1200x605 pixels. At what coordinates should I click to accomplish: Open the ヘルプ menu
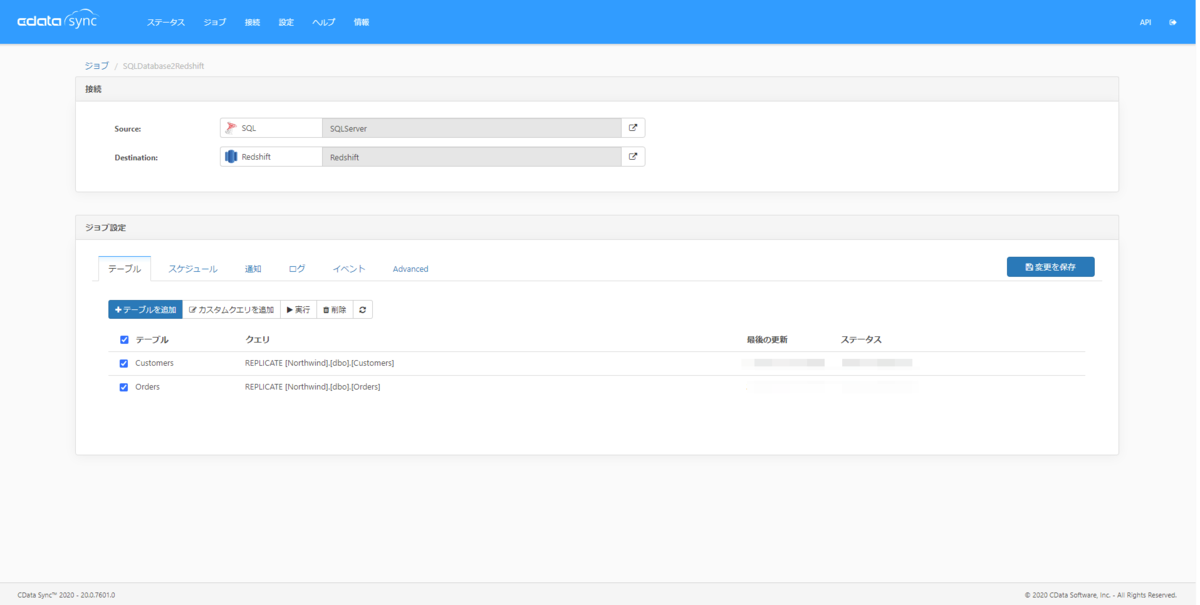[324, 22]
